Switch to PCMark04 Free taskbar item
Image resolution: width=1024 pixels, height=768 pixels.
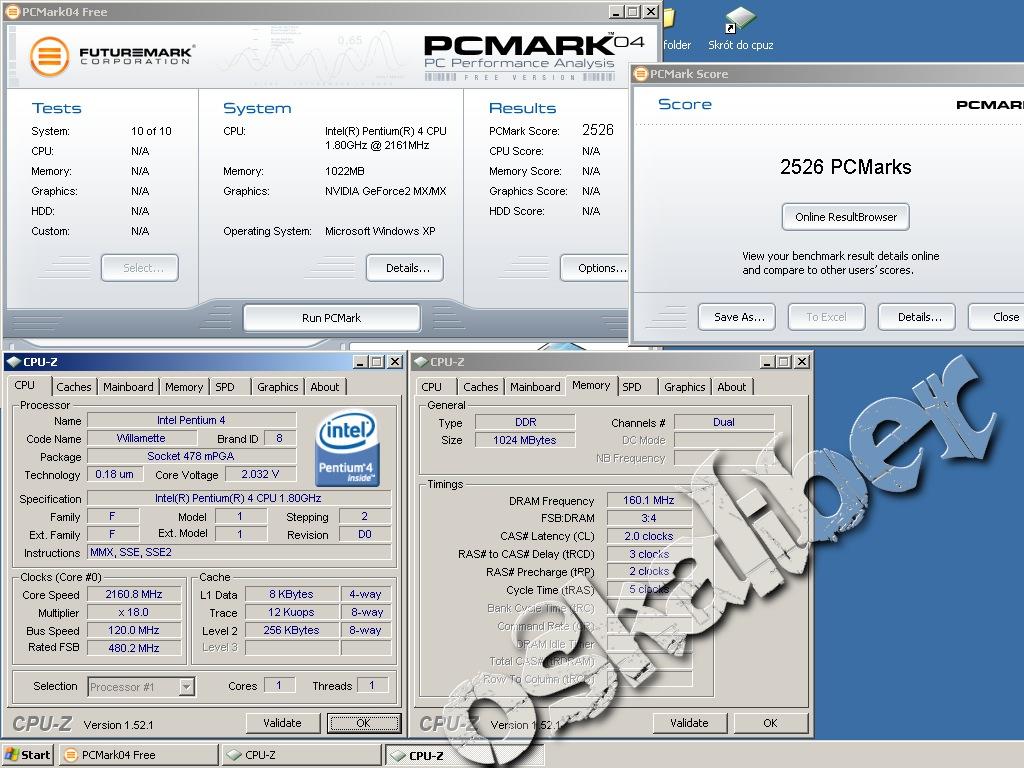(x=138, y=755)
